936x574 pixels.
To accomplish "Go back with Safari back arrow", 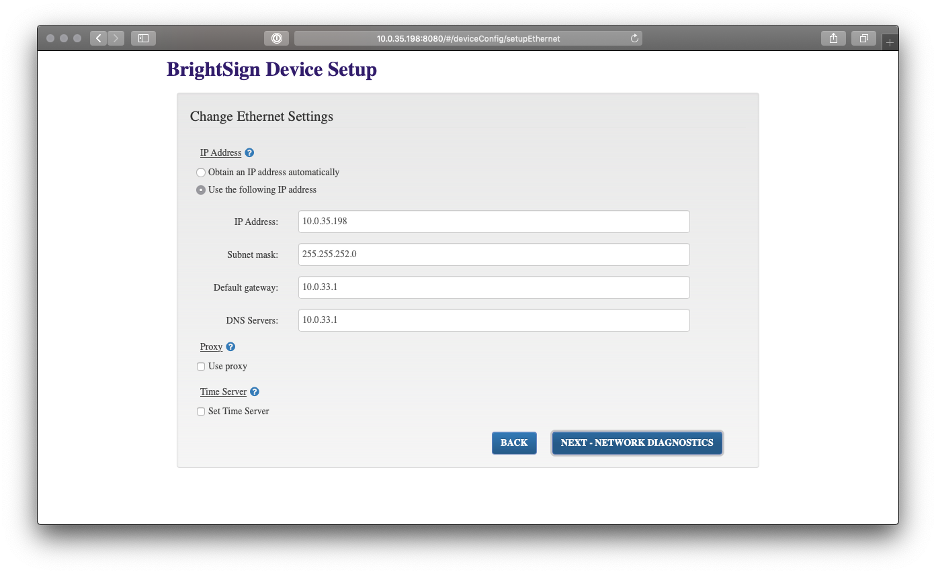I will (98, 38).
